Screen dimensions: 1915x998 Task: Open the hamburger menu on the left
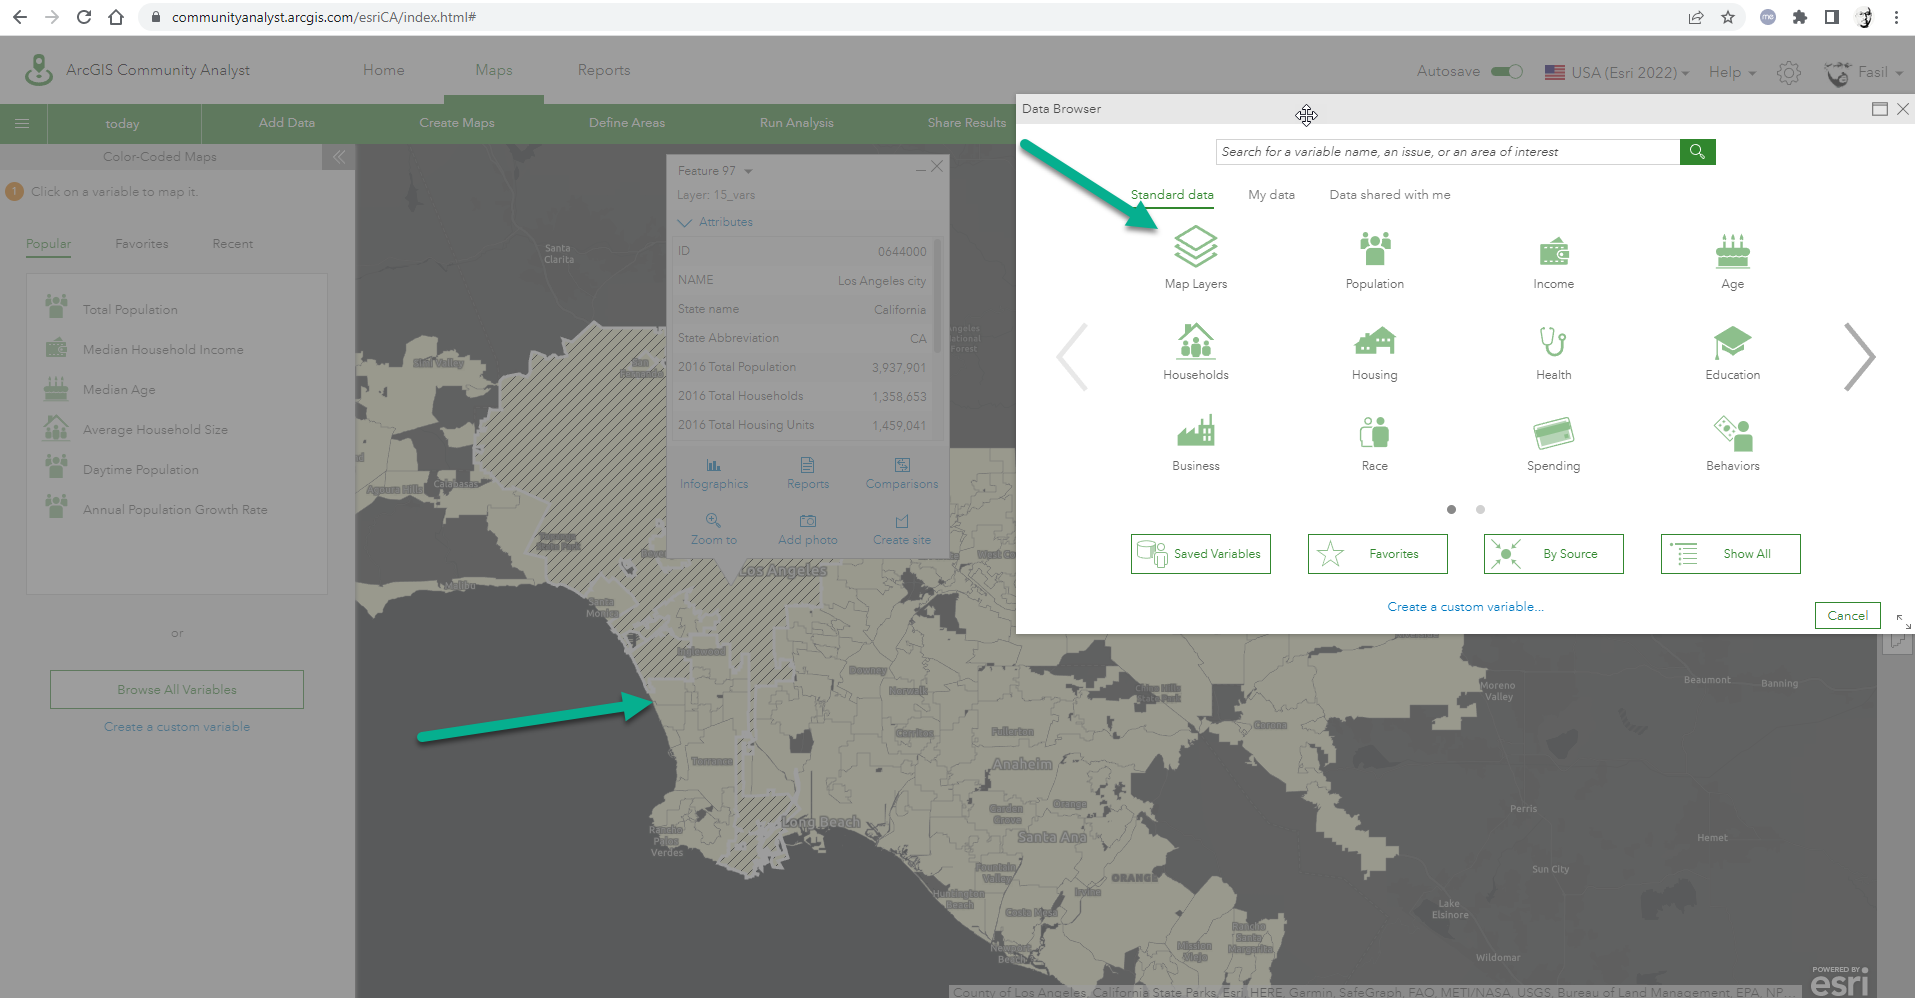click(x=22, y=122)
